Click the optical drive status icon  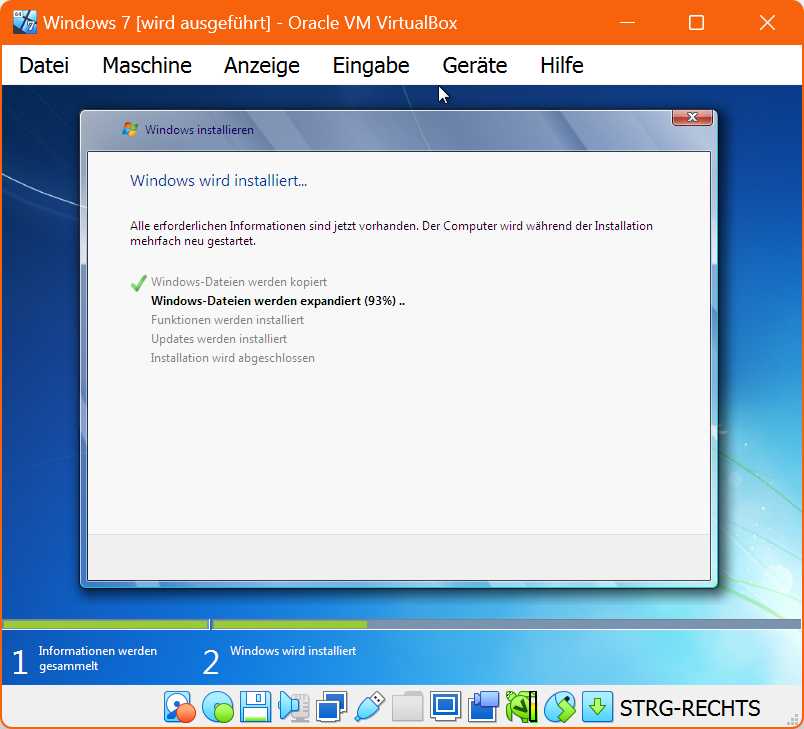click(218, 707)
